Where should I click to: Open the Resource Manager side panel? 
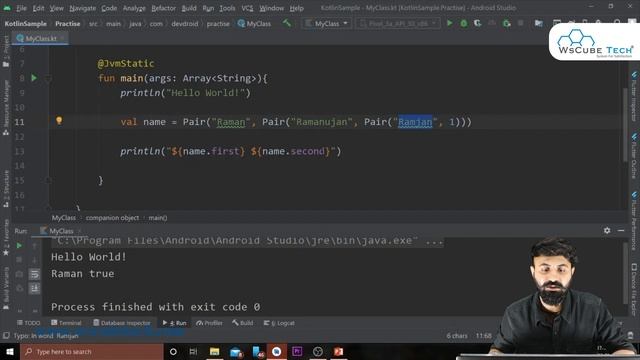(6, 107)
